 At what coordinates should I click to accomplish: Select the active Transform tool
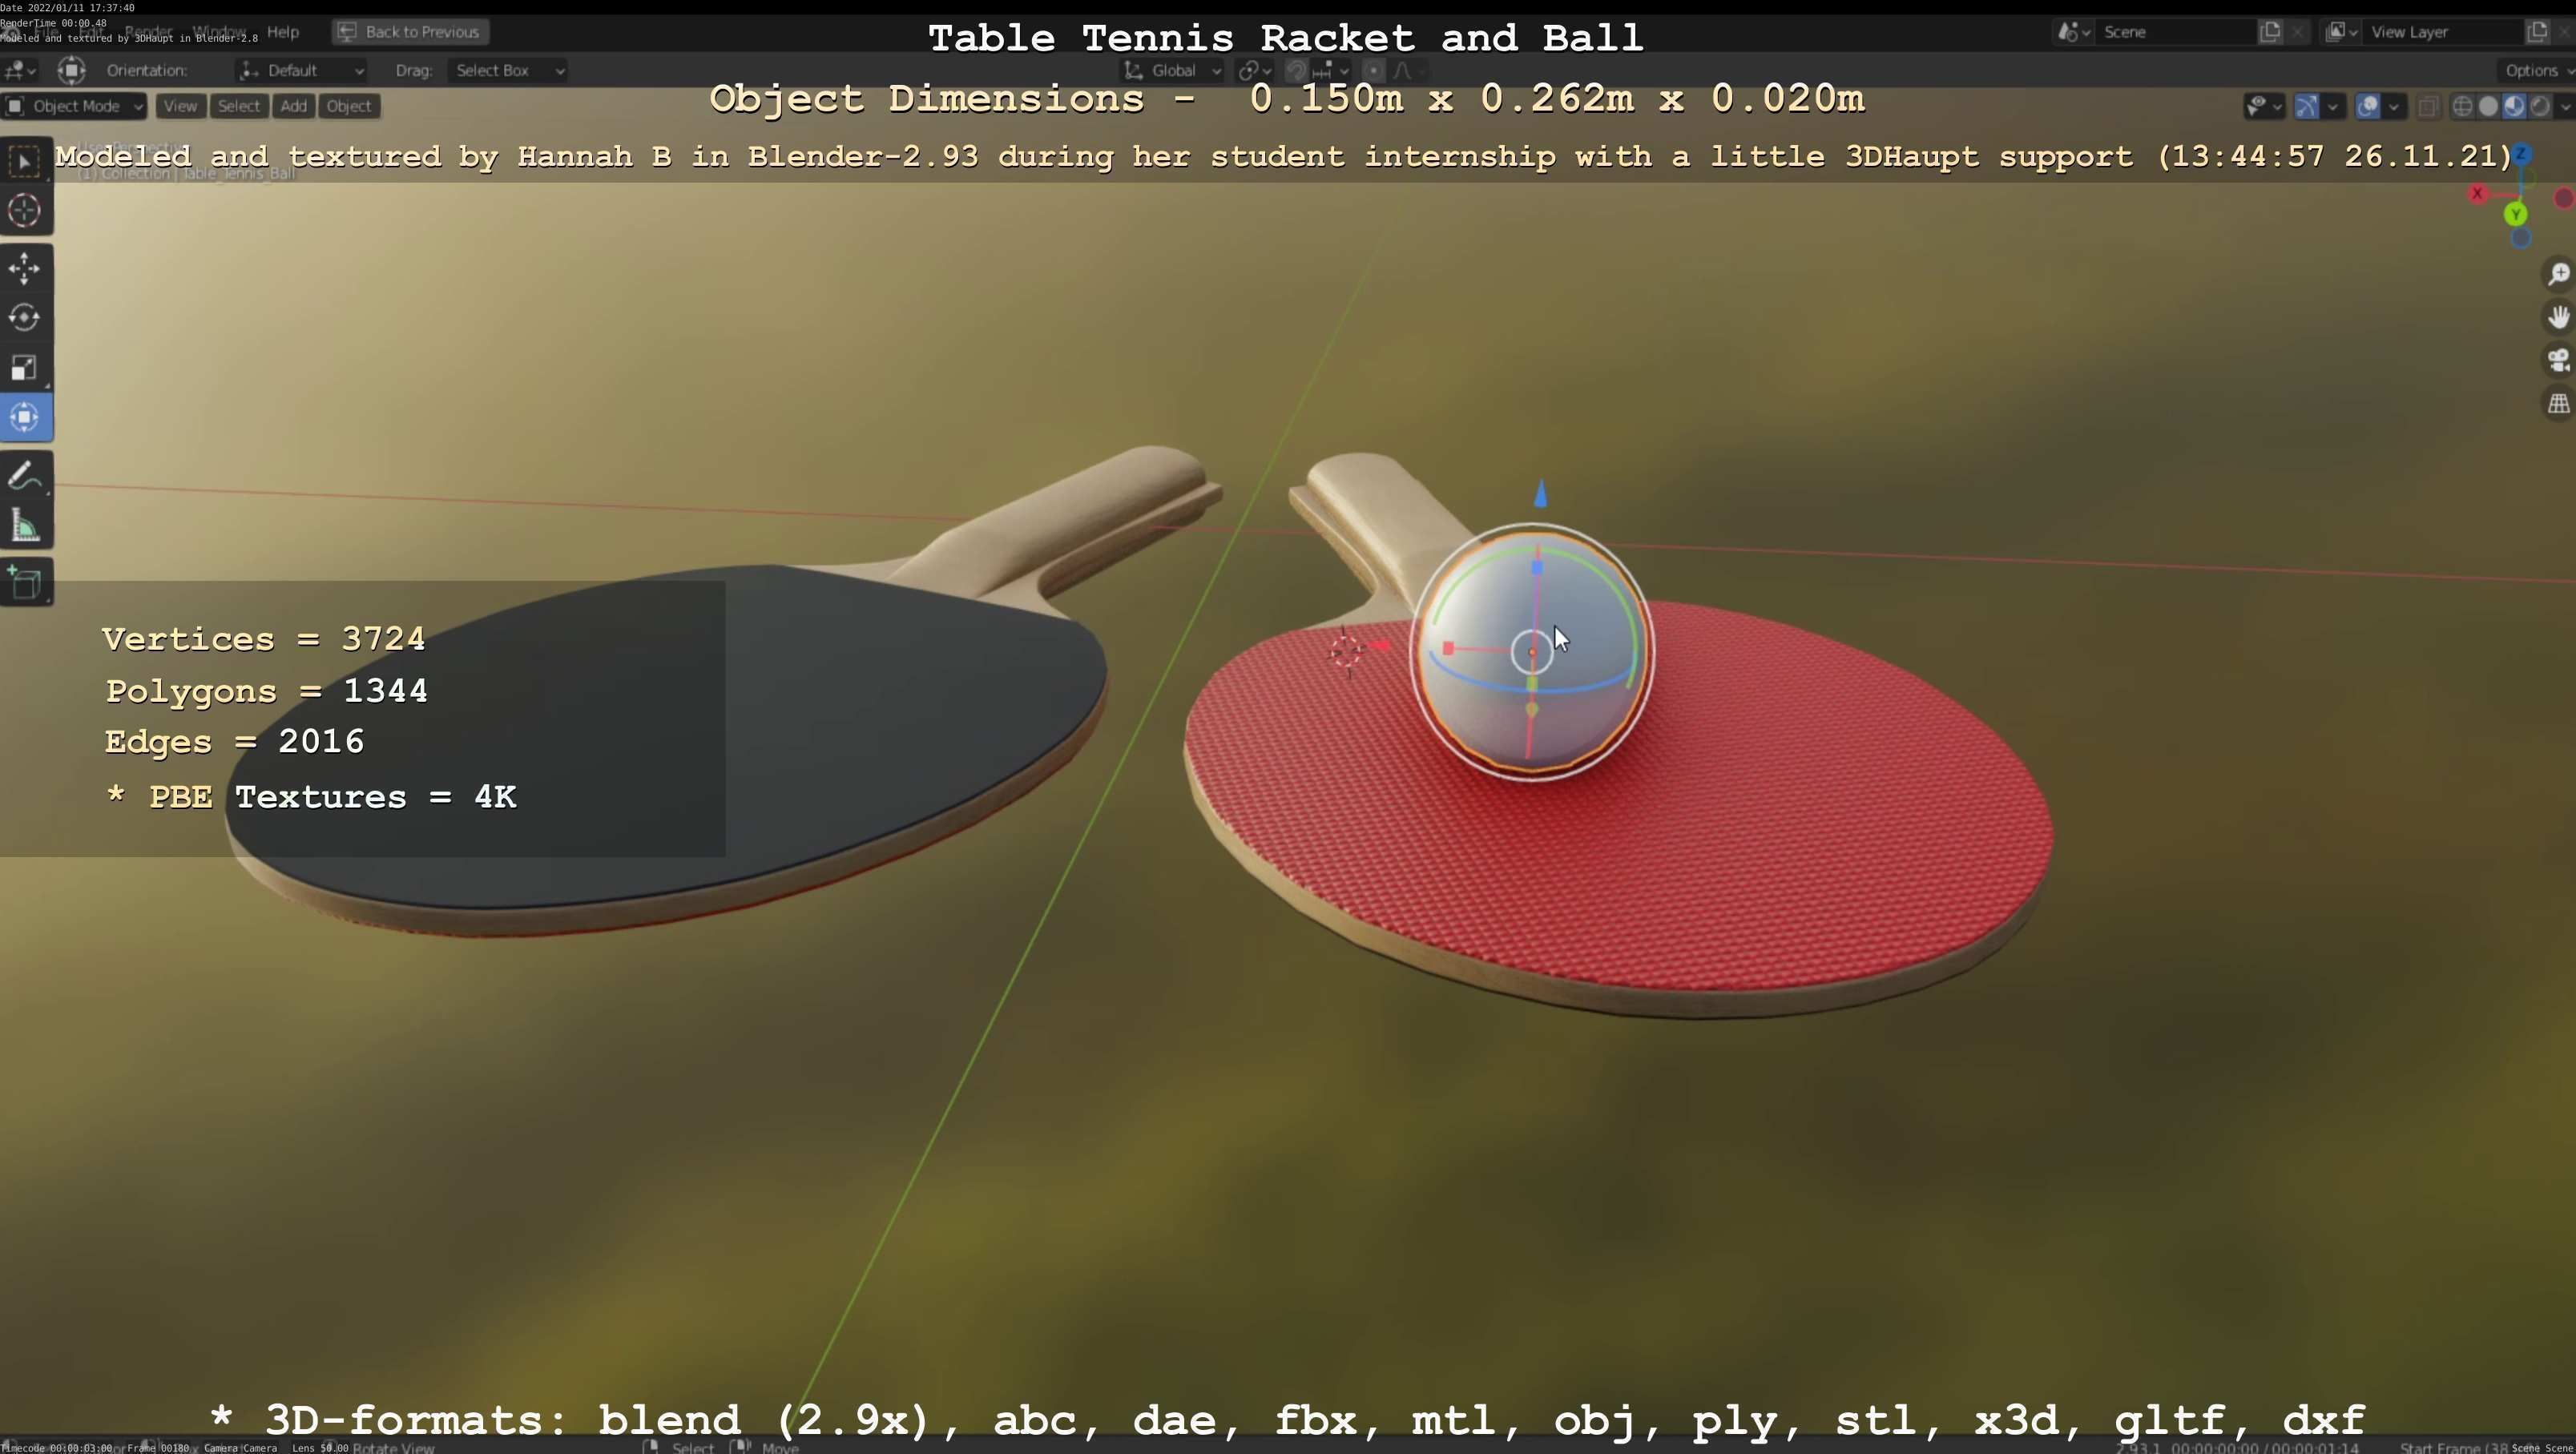[25, 417]
